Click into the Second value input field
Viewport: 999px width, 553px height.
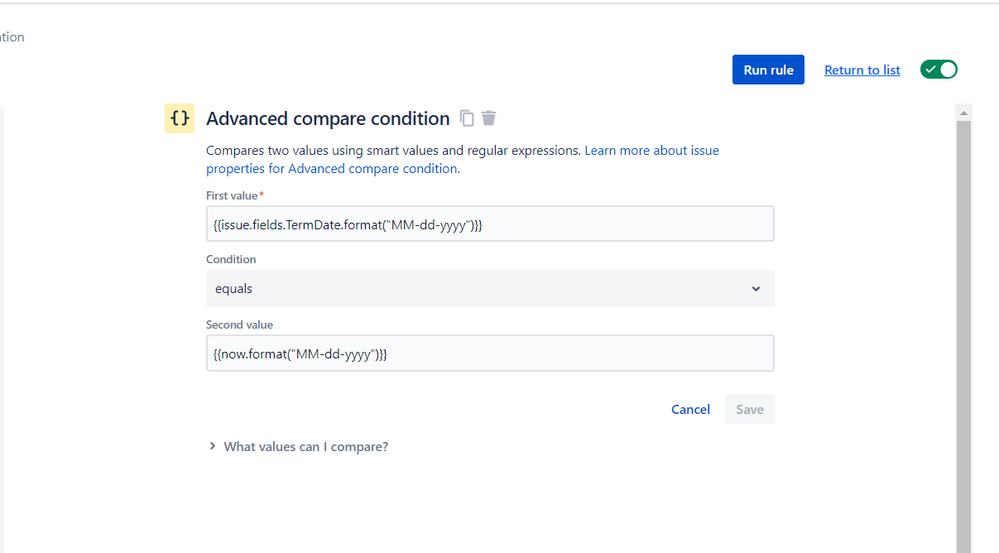(490, 353)
